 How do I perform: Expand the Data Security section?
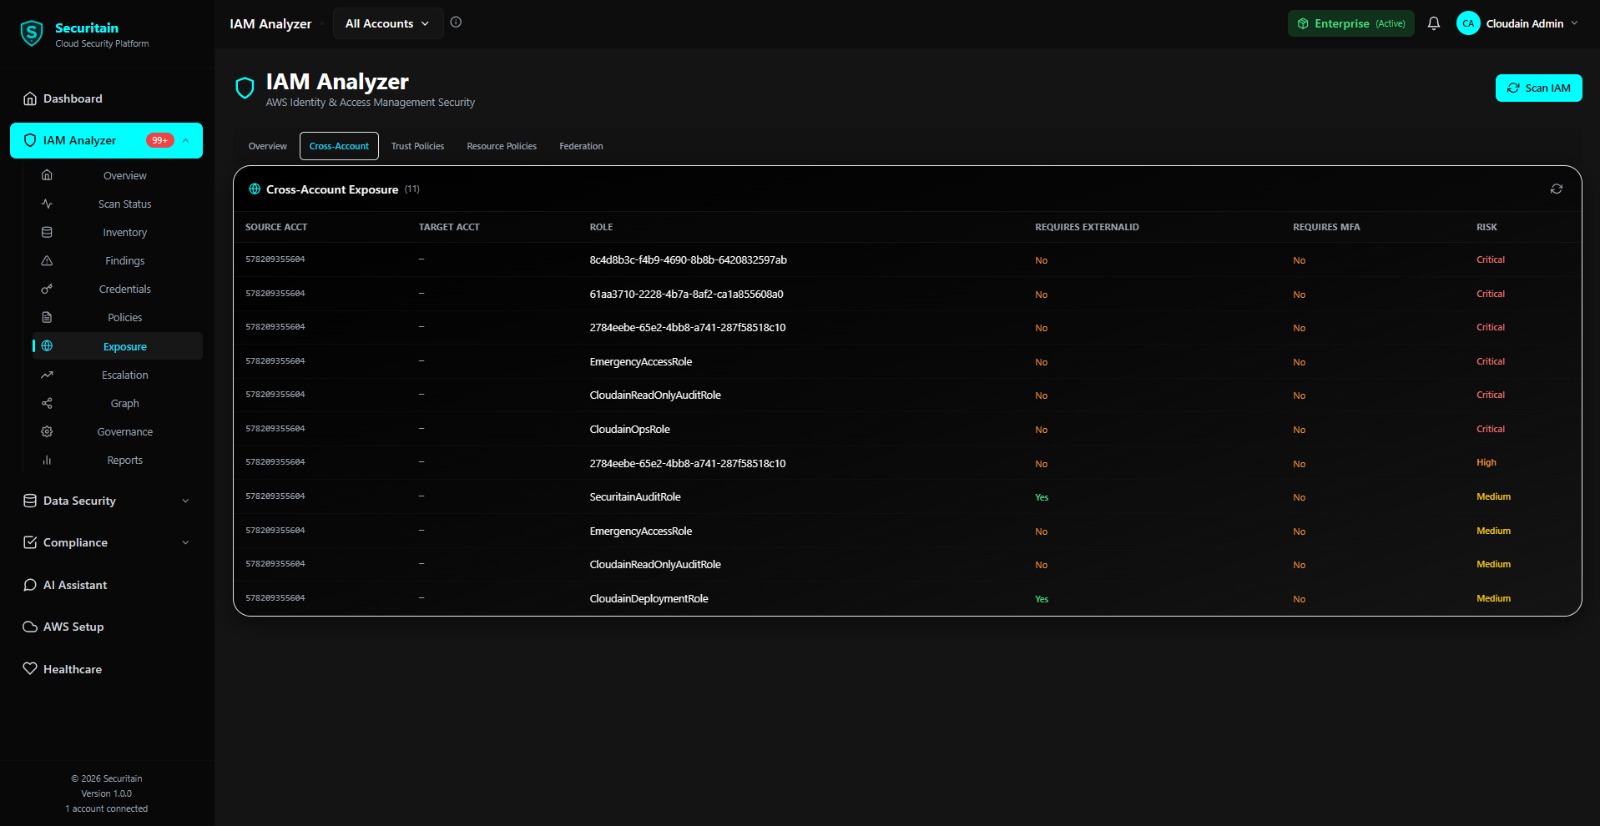(x=185, y=501)
